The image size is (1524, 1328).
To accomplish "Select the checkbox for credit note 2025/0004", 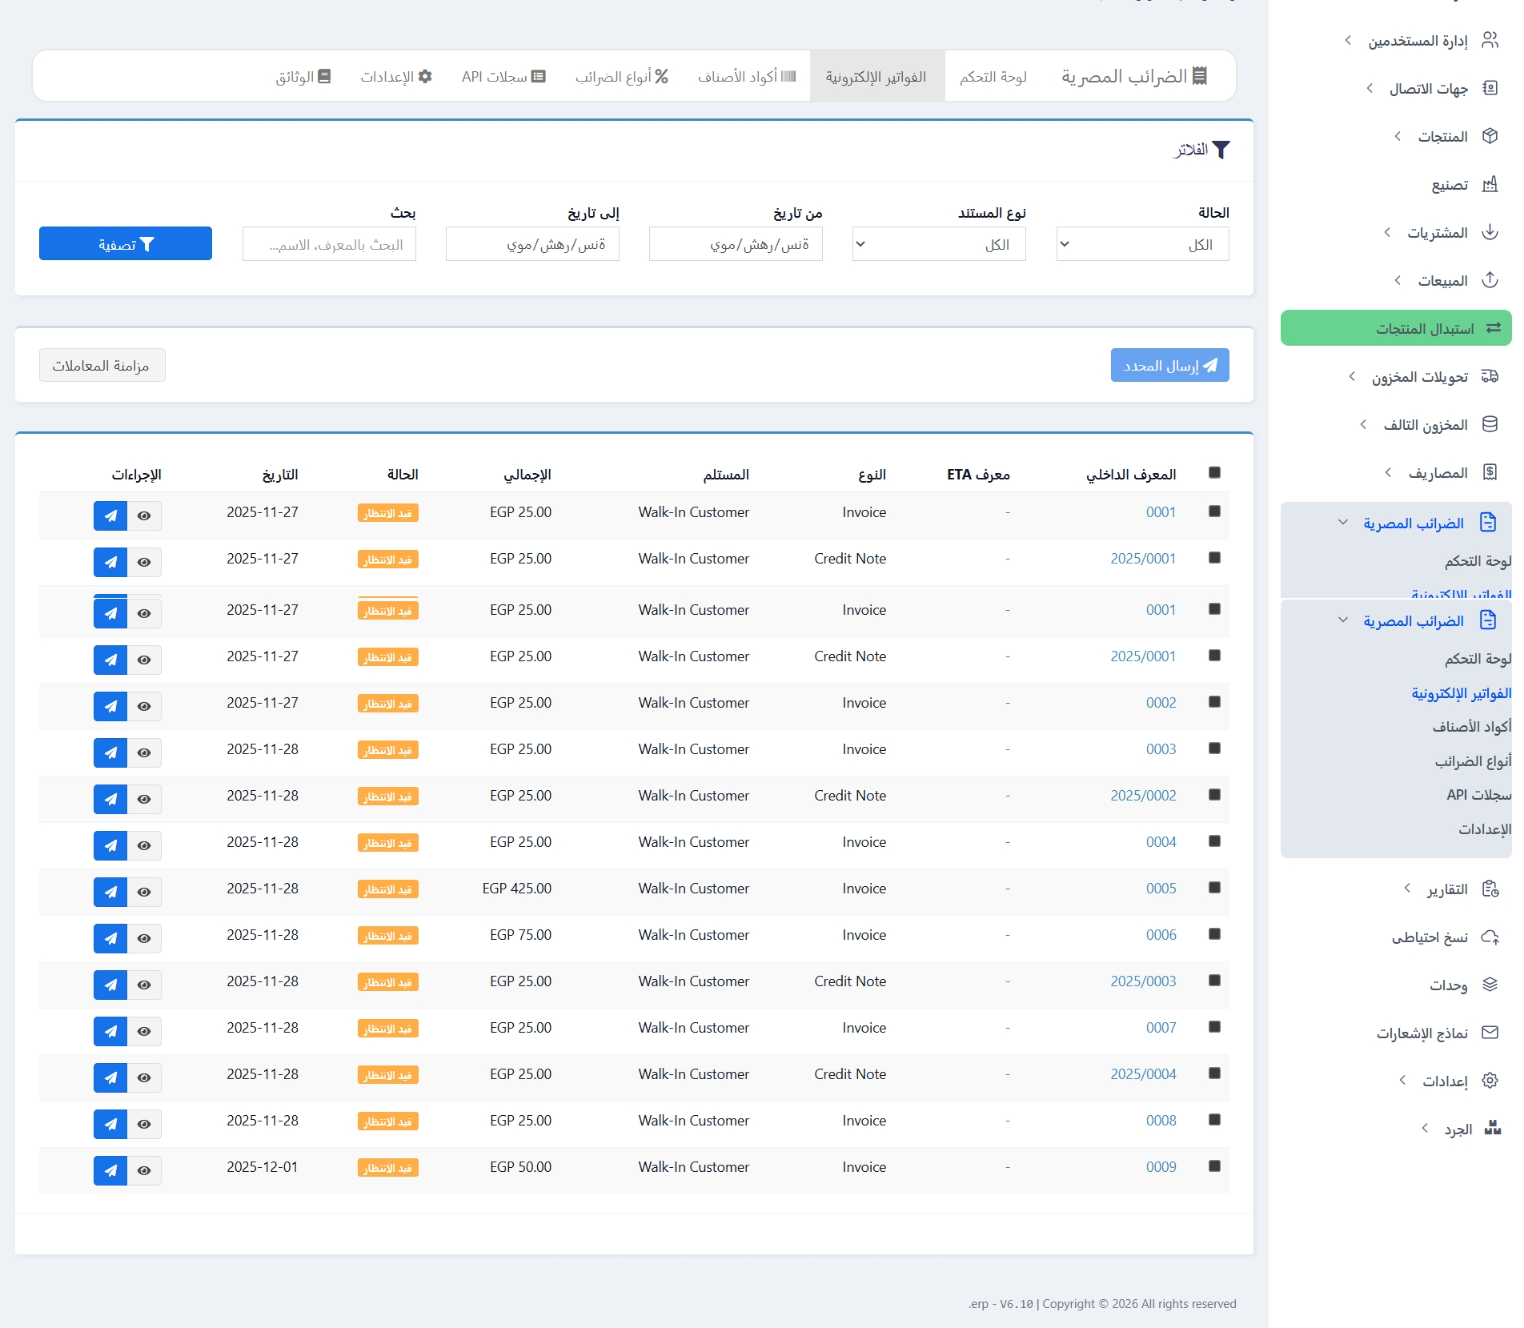I will (1214, 1073).
